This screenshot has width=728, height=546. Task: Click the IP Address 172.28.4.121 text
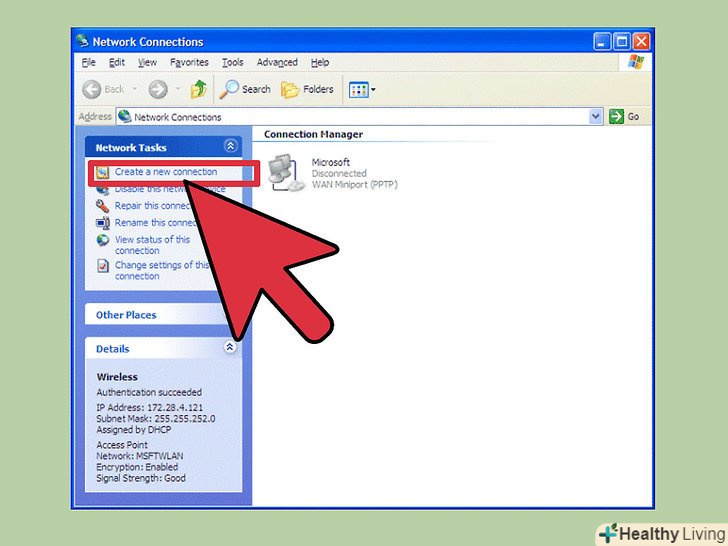click(x=150, y=408)
